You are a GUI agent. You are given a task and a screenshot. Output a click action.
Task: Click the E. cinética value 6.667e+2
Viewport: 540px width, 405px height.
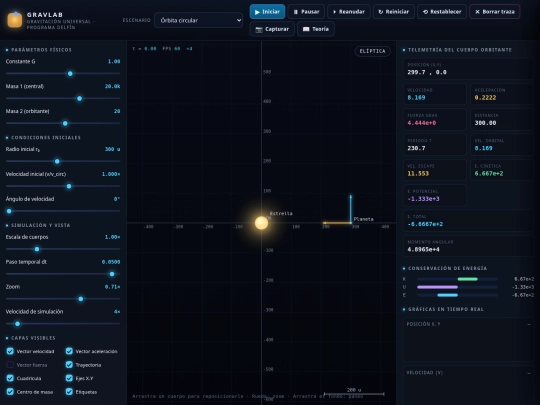tap(489, 174)
